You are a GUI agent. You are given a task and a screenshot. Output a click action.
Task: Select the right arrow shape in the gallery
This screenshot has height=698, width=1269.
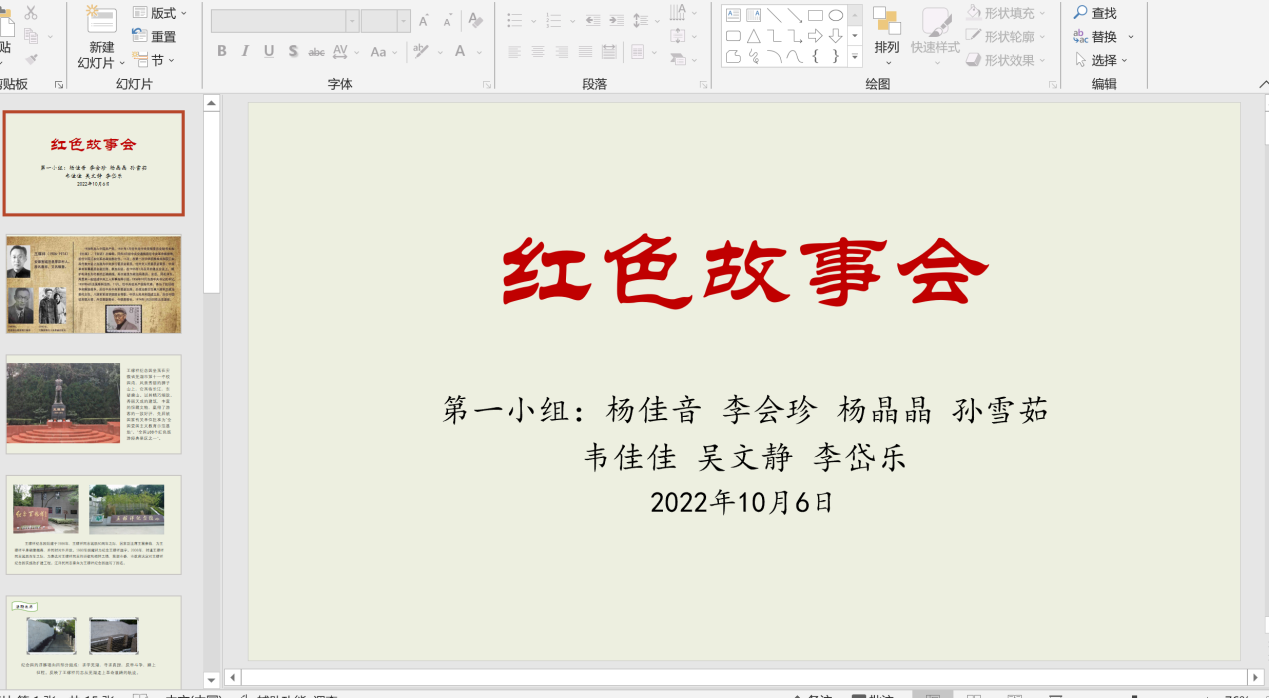816,36
